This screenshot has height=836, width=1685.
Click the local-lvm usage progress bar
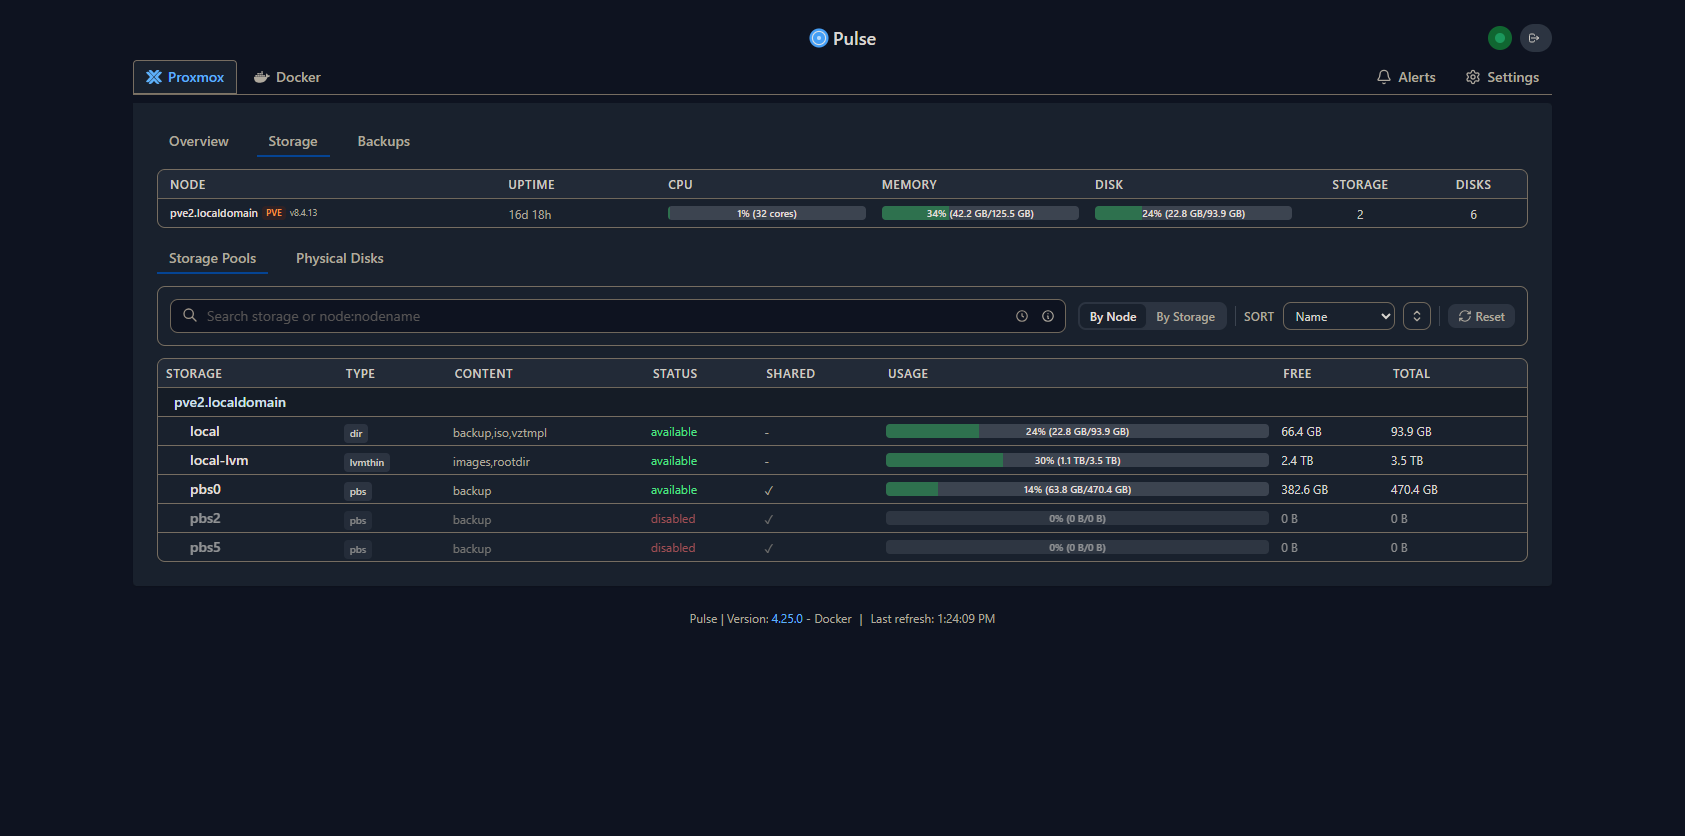1076,461
